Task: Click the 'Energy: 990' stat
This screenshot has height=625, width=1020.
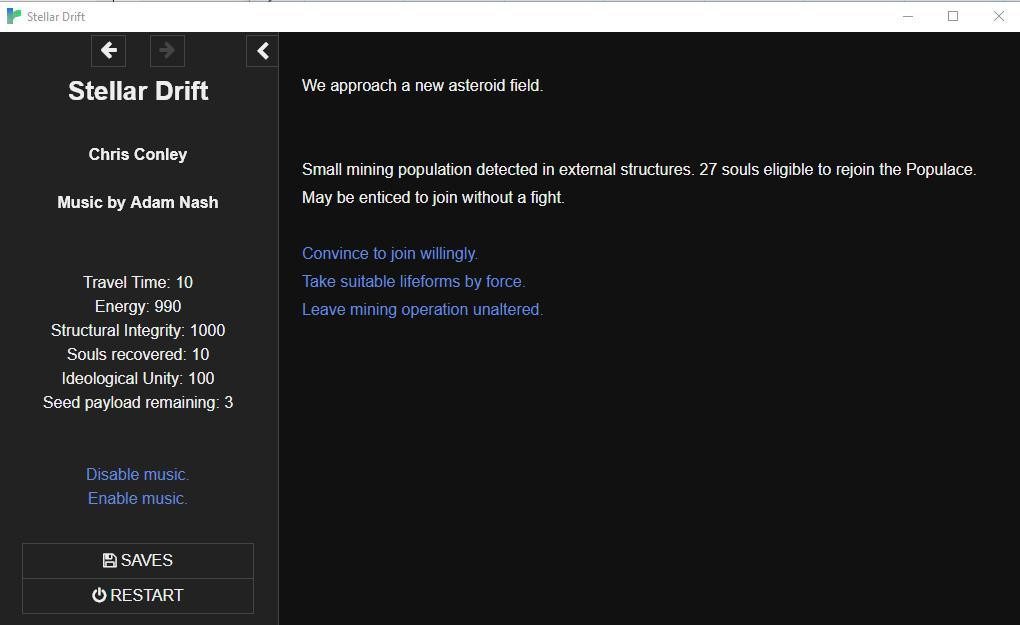Action: [138, 306]
